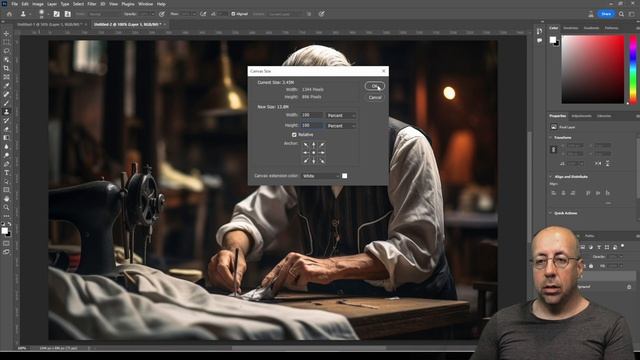Open the Filter menu

[x=92, y=4]
